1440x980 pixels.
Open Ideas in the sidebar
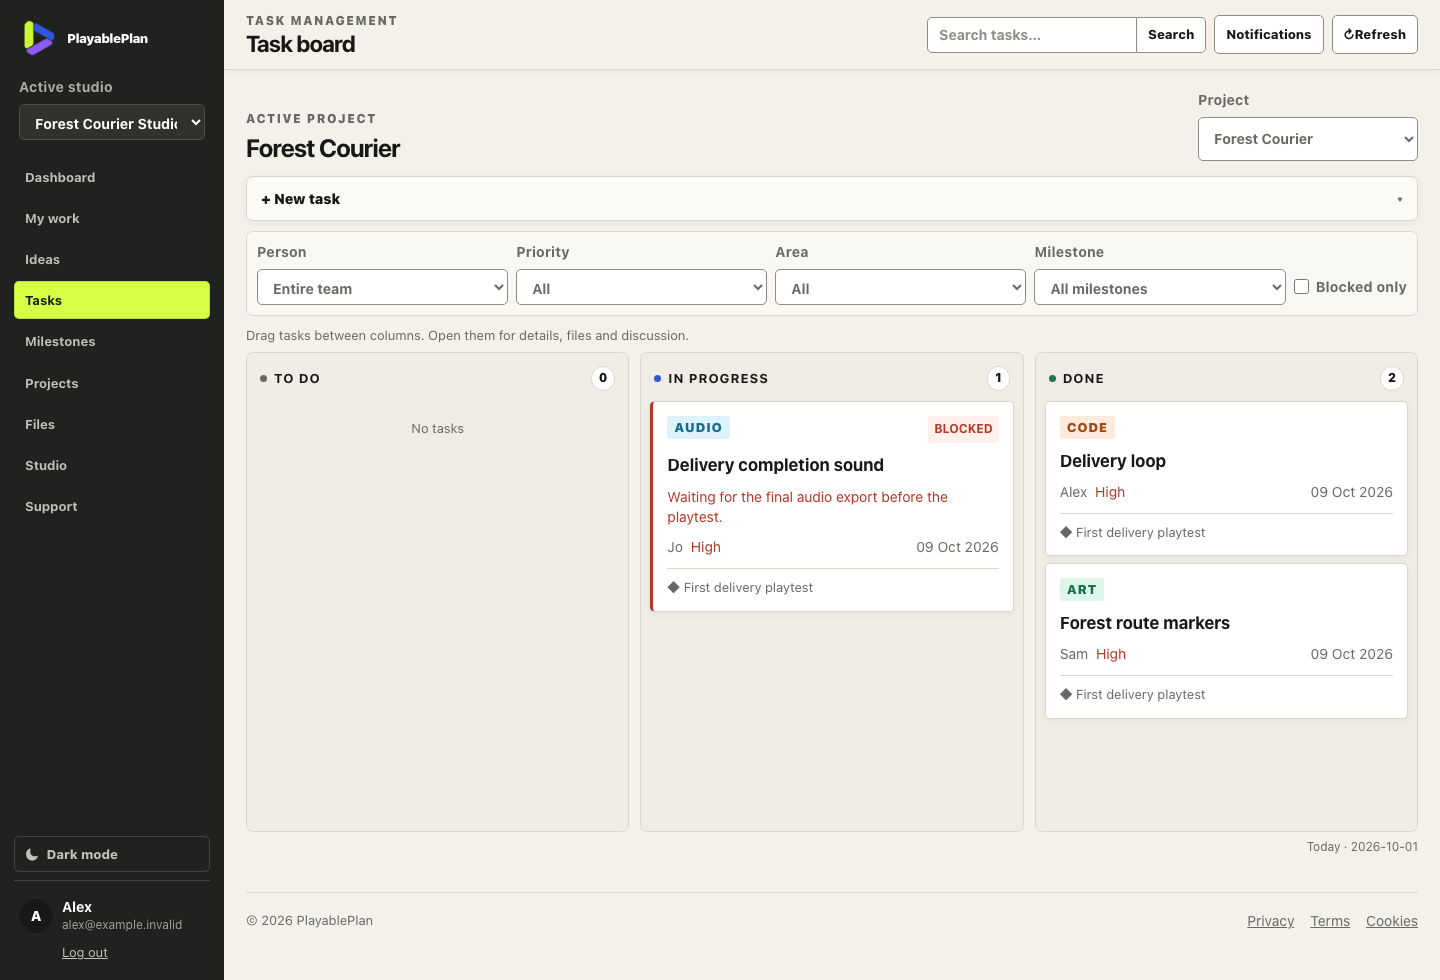112,259
